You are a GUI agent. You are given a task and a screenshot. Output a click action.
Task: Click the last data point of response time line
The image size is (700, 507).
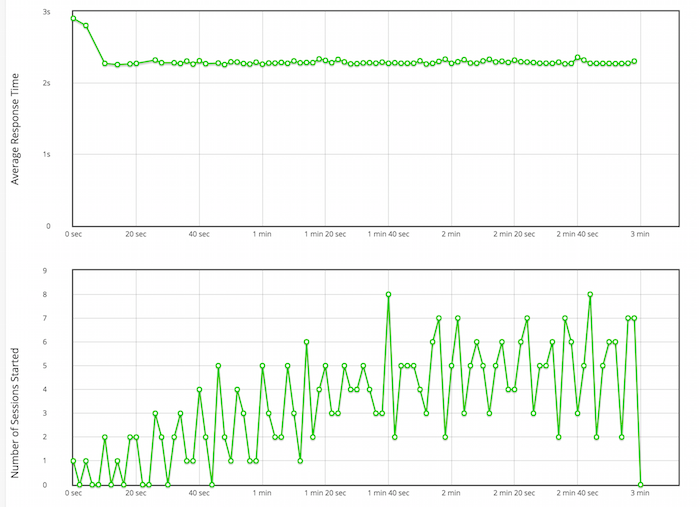click(634, 61)
